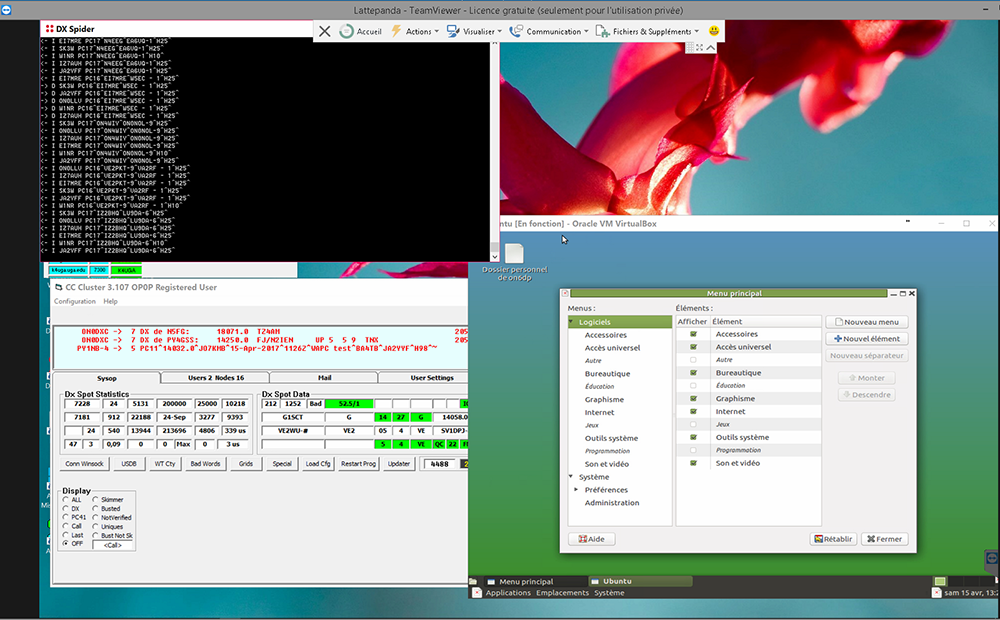Click the DX Spider window icon
The width and height of the screenshot is (1000, 620).
[x=49, y=29]
